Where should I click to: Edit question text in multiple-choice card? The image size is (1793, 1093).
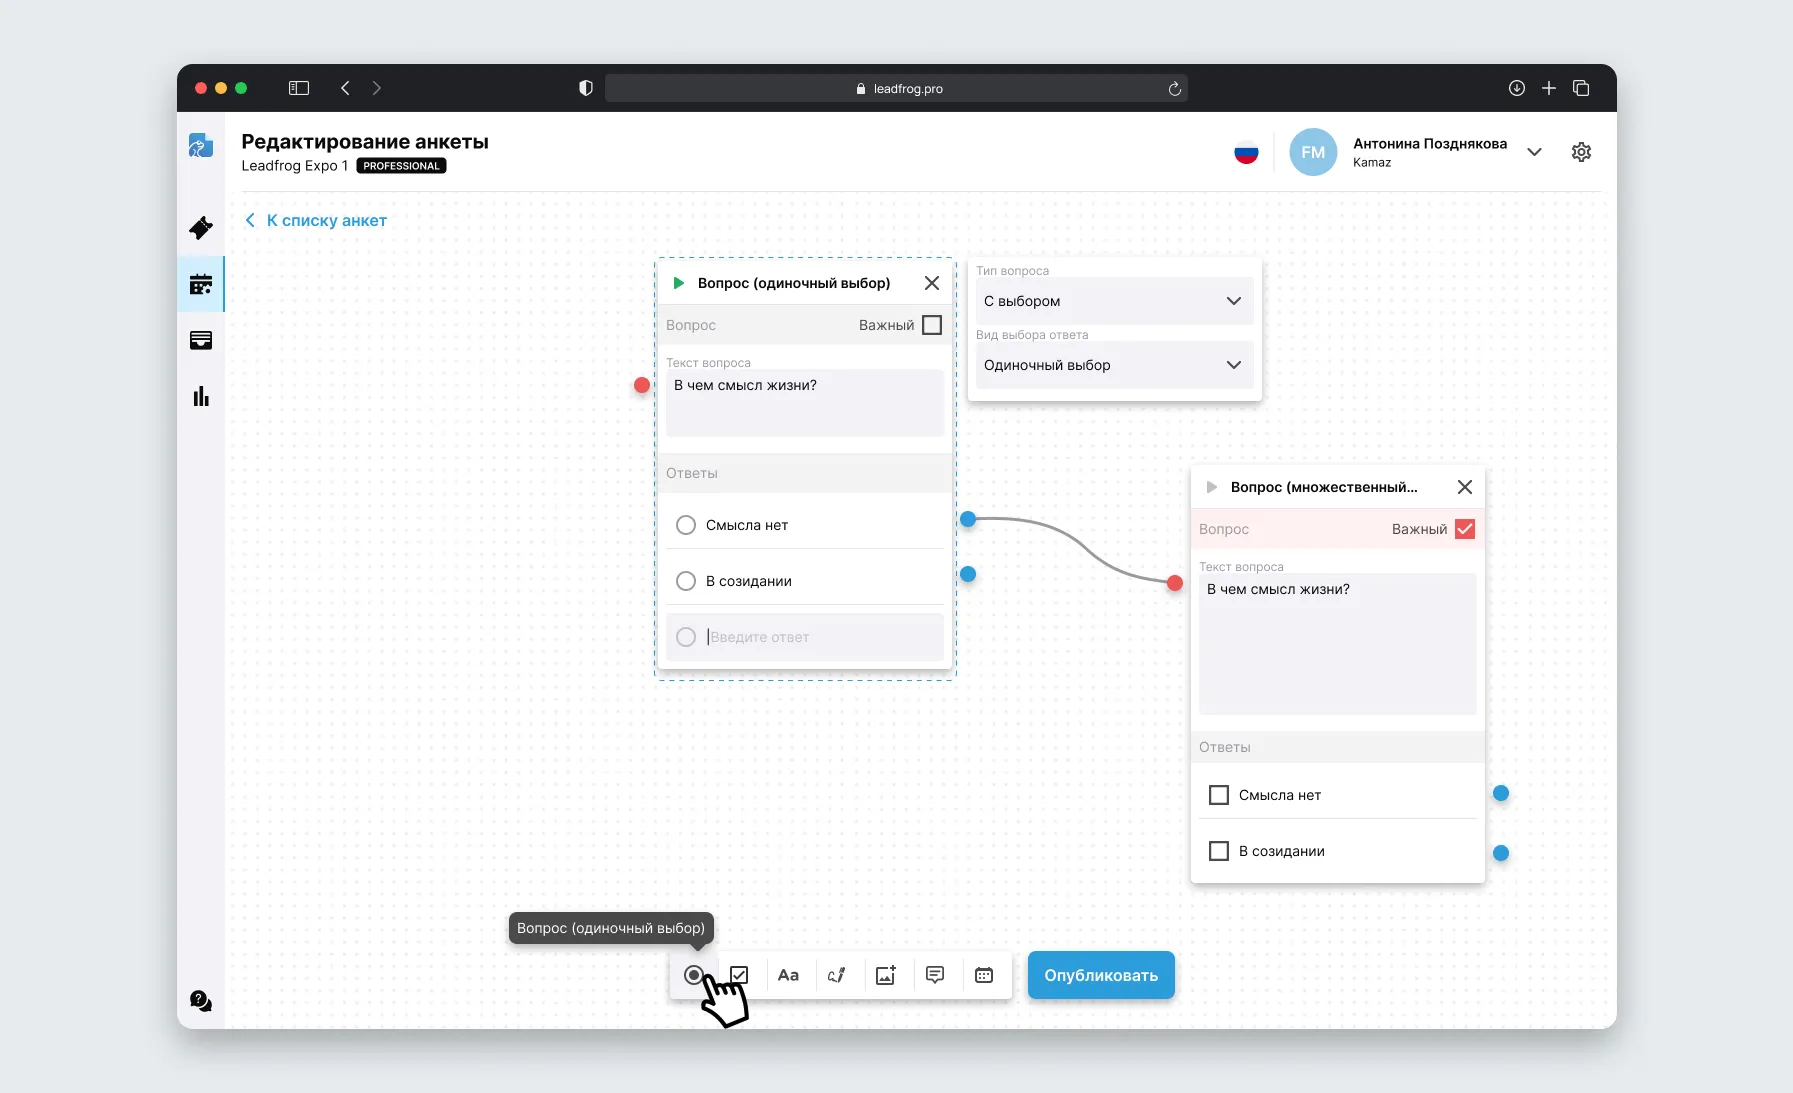click(x=1338, y=644)
